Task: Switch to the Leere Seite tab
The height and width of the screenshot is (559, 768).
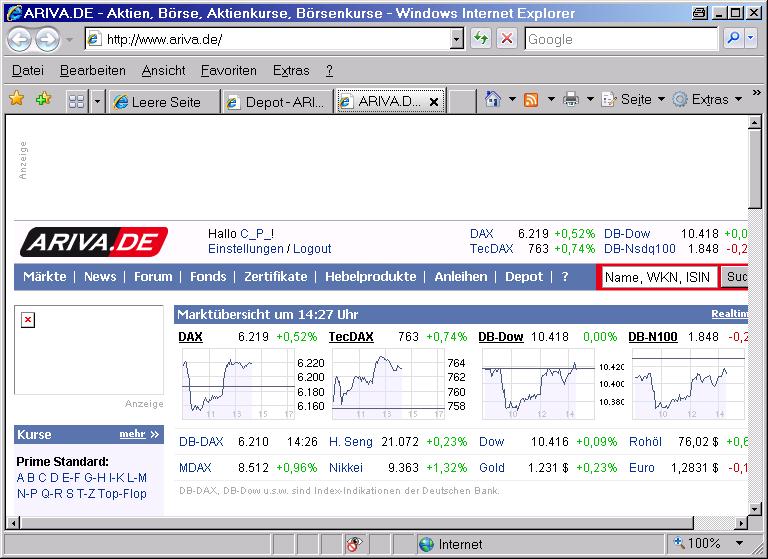Action: [x=165, y=102]
